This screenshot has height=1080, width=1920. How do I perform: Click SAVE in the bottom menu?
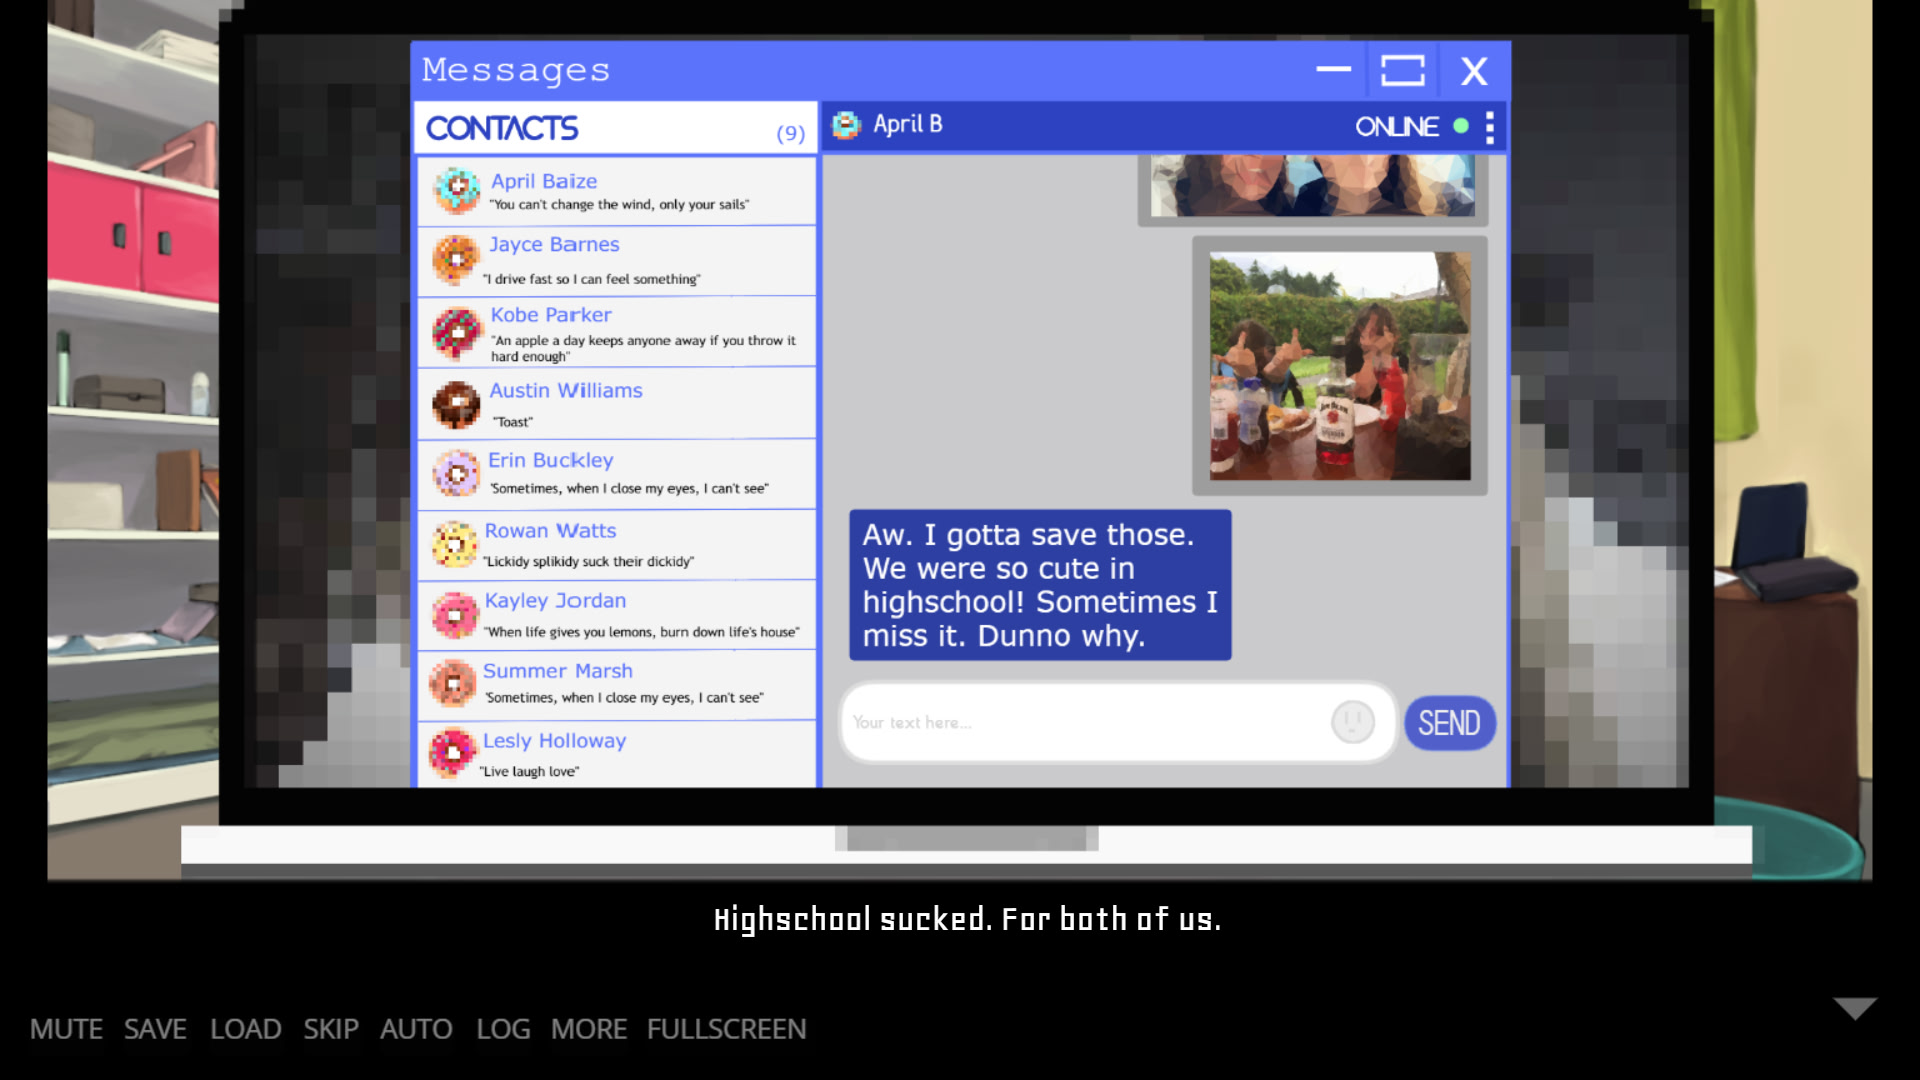[x=155, y=1029]
